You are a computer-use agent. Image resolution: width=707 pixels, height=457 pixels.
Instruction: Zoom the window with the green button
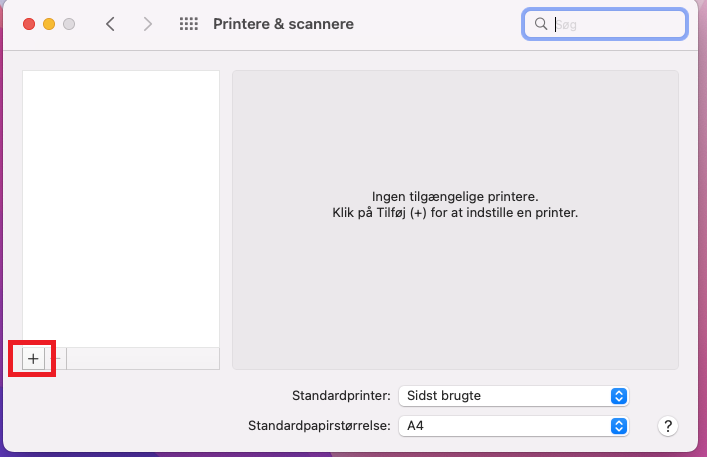click(x=68, y=24)
